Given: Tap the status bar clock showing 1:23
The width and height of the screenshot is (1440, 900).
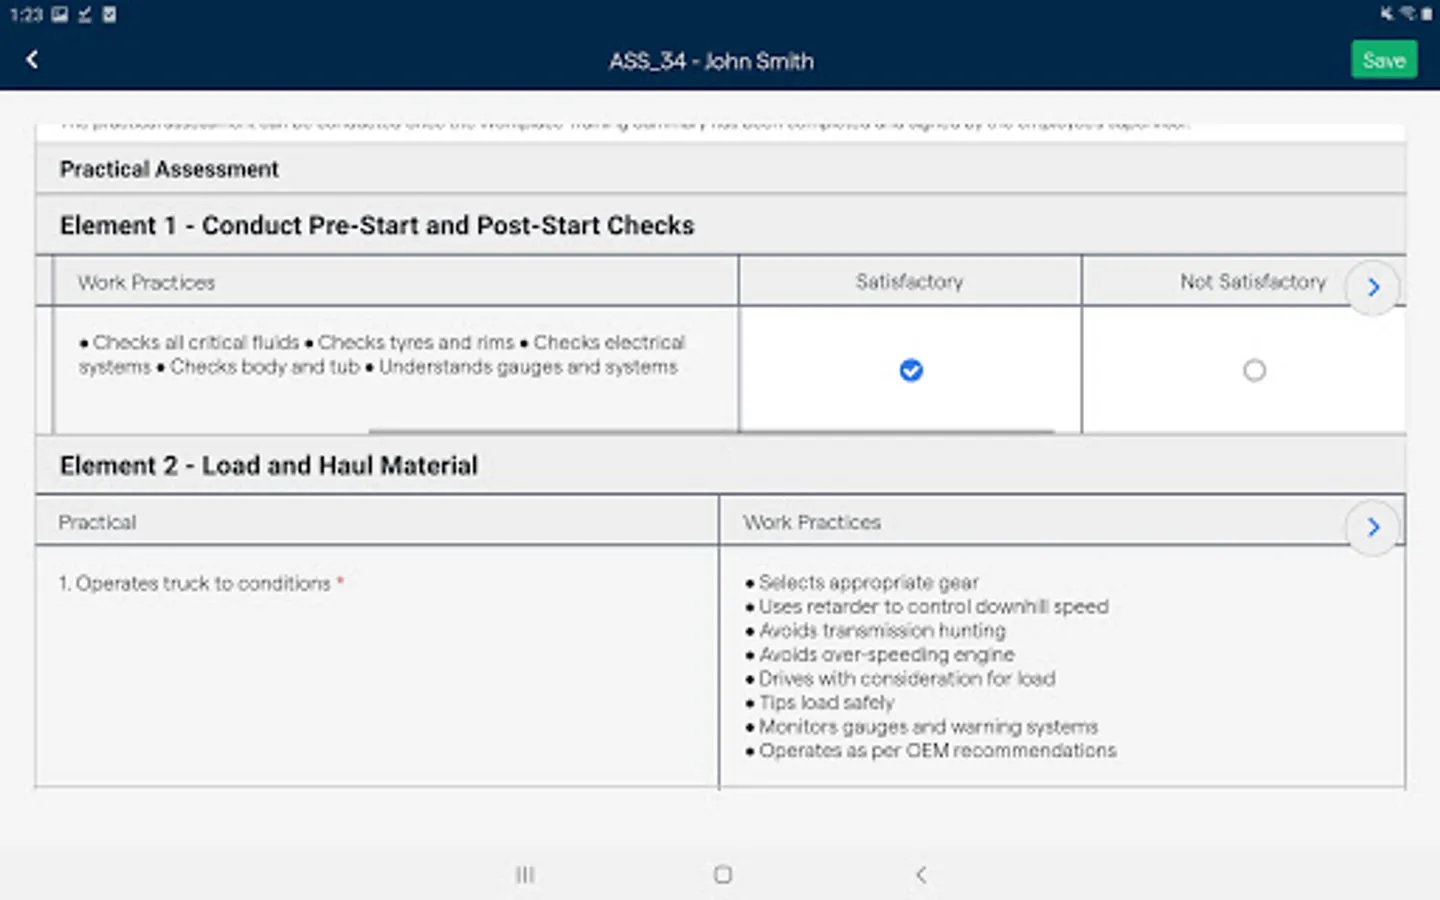Looking at the screenshot, I should [26, 14].
